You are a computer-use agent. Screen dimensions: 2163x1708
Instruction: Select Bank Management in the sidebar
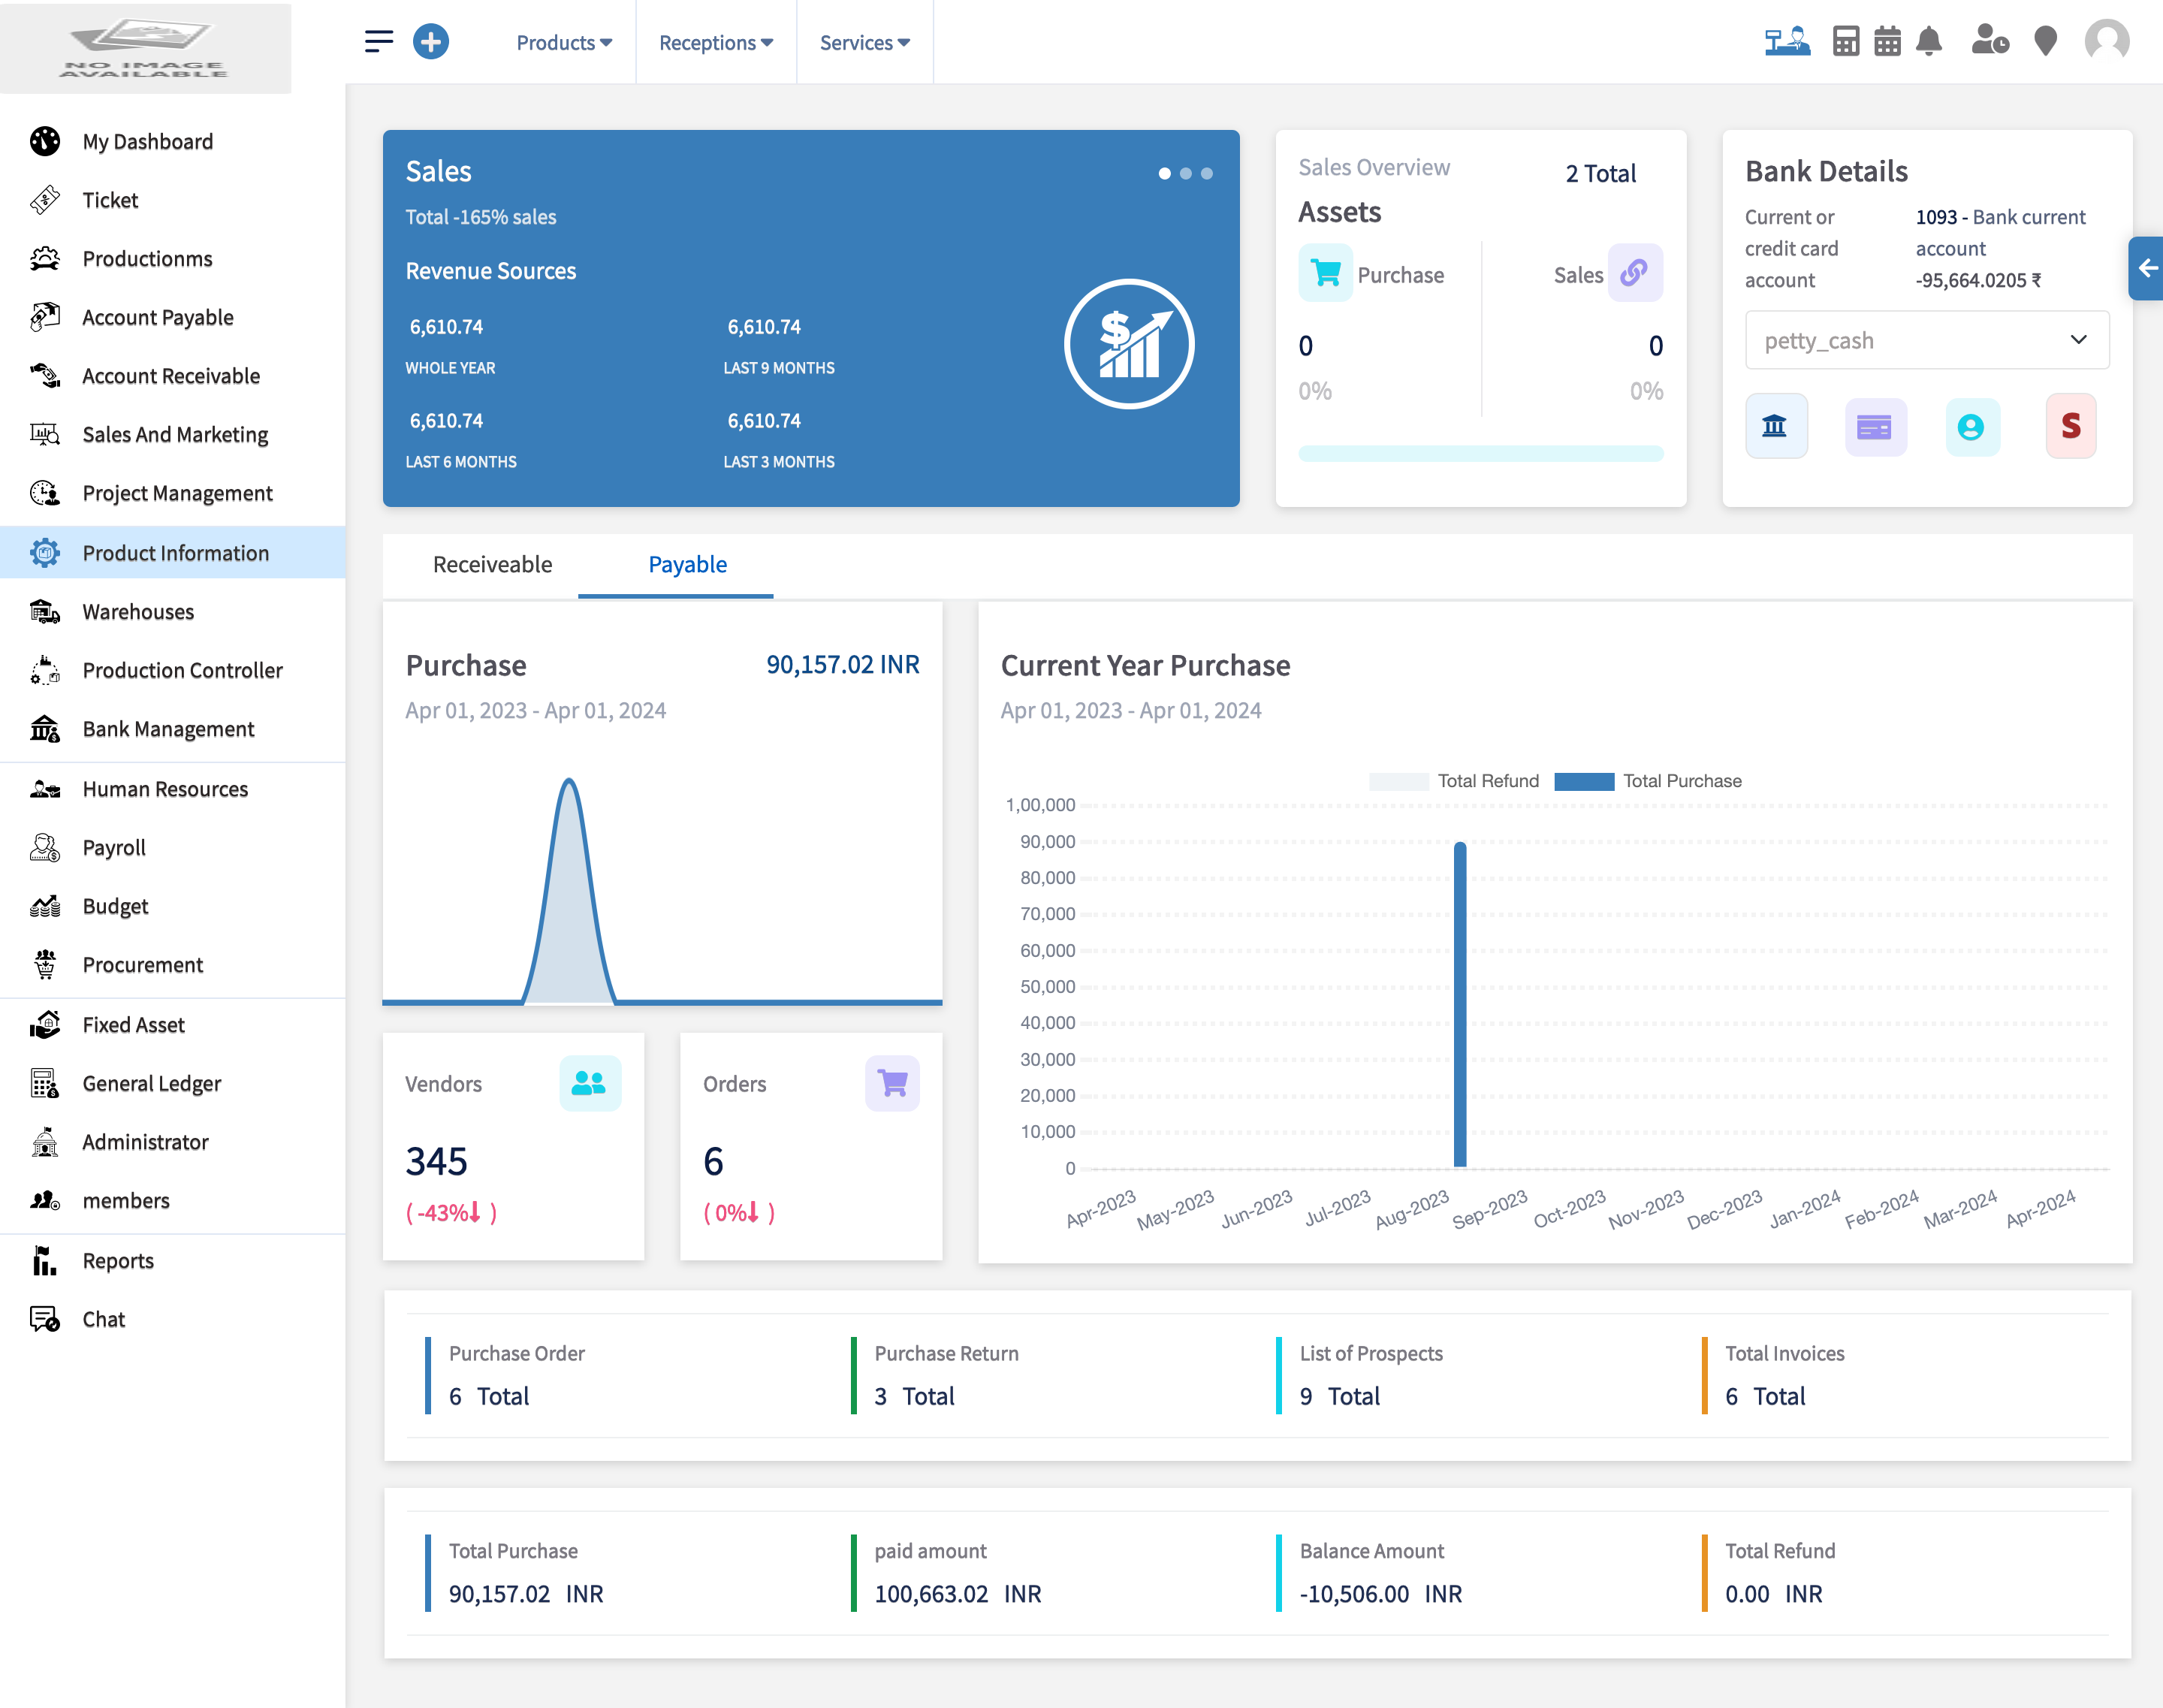[x=168, y=729]
